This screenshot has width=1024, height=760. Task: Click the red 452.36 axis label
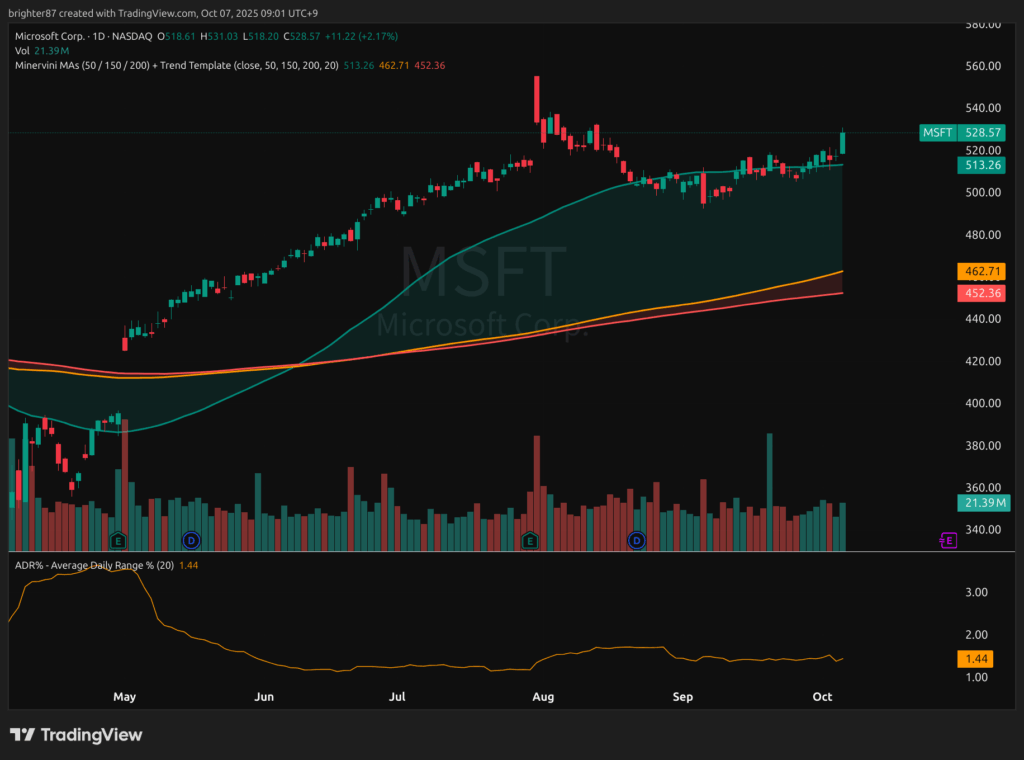pyautogui.click(x=984, y=293)
